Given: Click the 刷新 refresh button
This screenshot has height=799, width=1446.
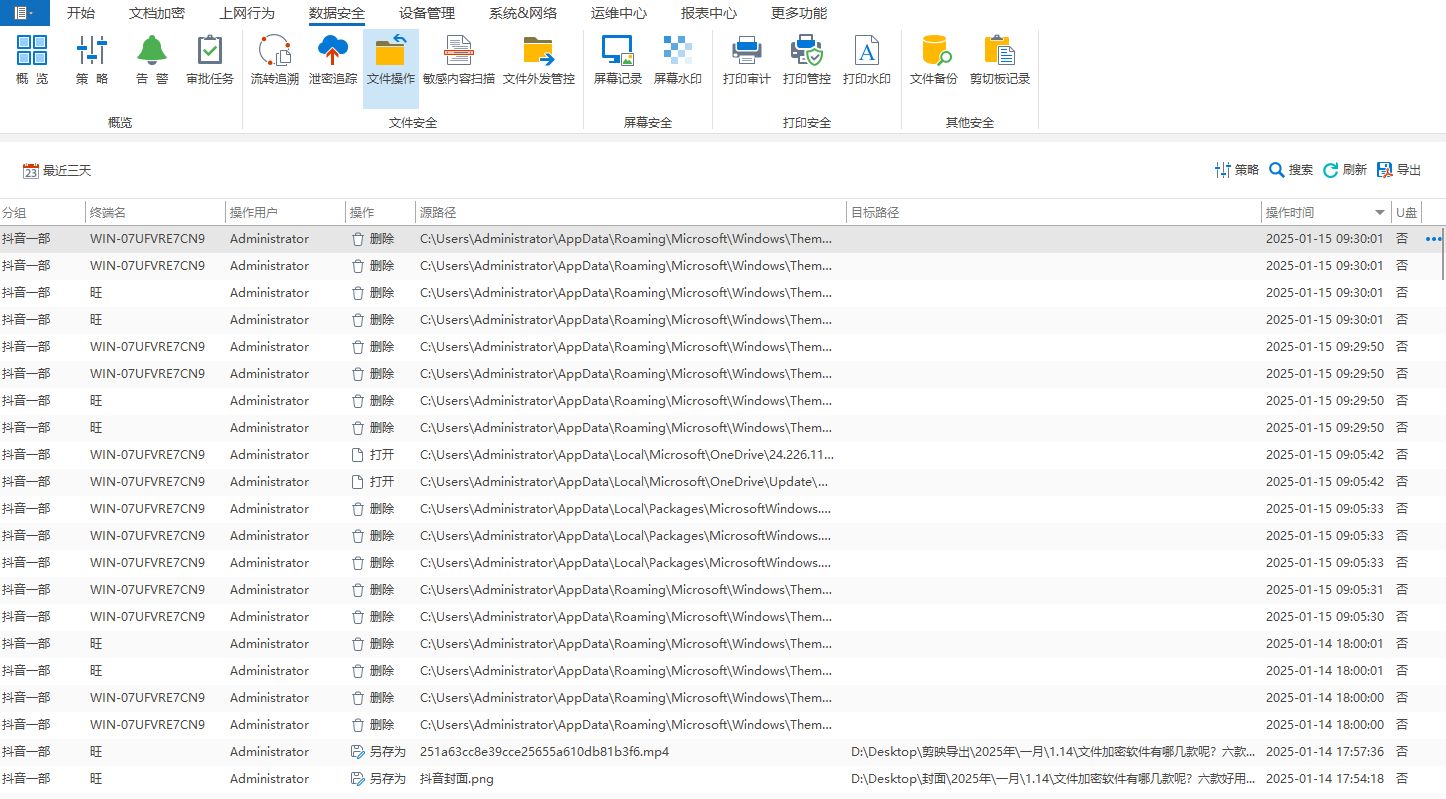Looking at the screenshot, I should point(1345,170).
